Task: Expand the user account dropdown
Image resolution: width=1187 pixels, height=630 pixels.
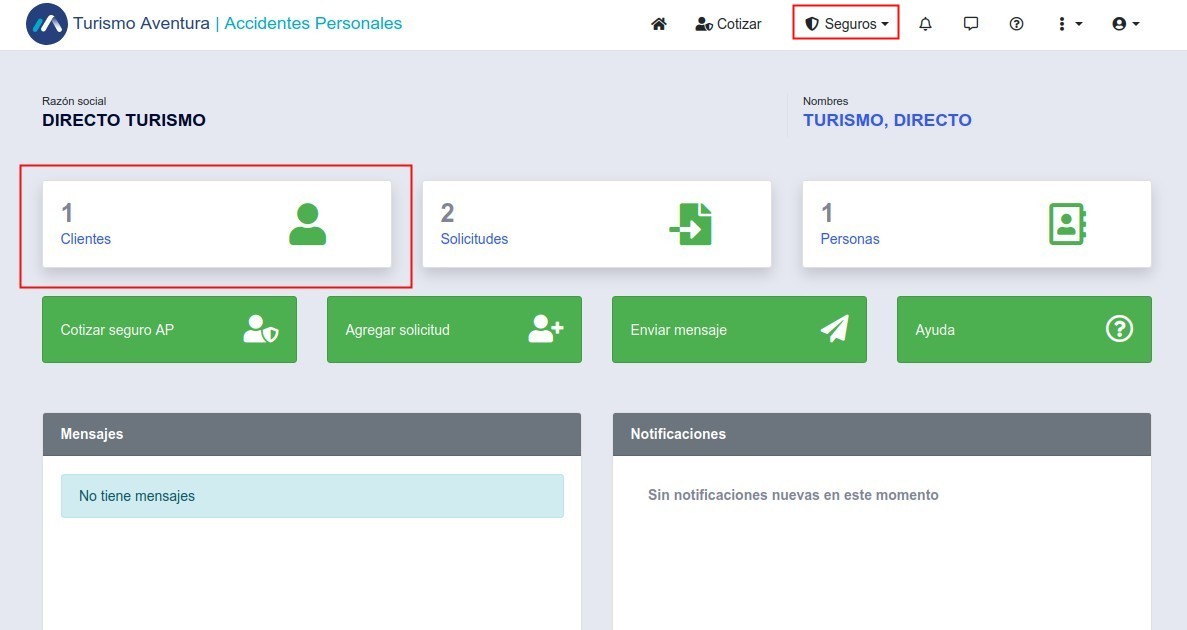Action: click(x=1126, y=24)
